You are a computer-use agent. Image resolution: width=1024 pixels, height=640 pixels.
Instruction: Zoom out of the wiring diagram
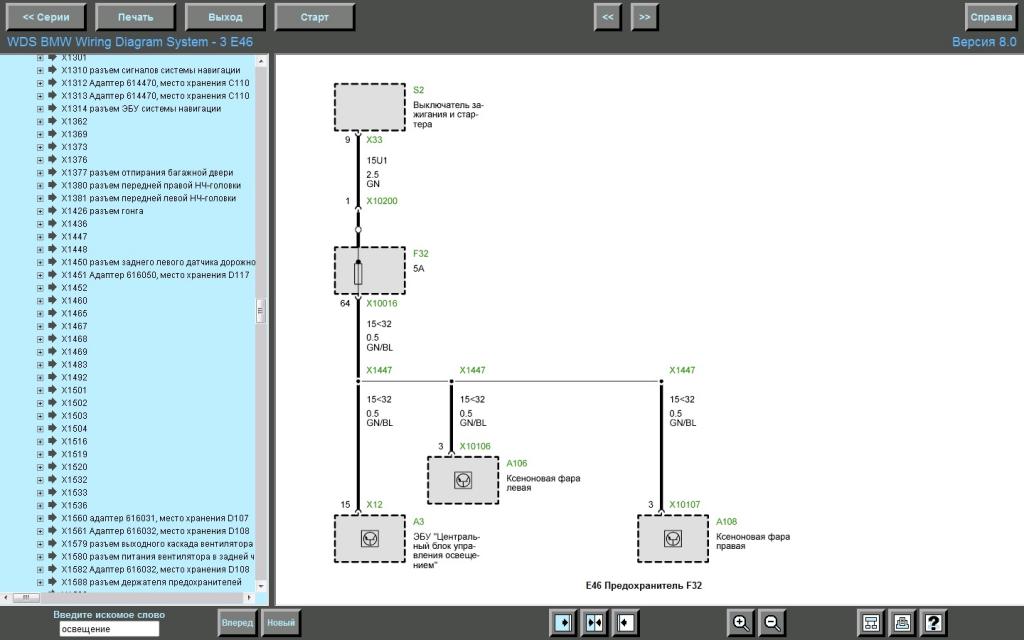[772, 622]
